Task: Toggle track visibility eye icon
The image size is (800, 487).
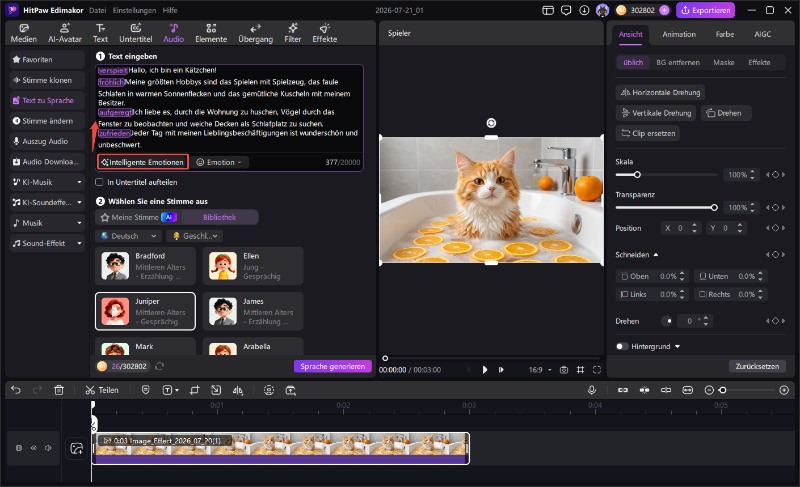Action: click(34, 448)
